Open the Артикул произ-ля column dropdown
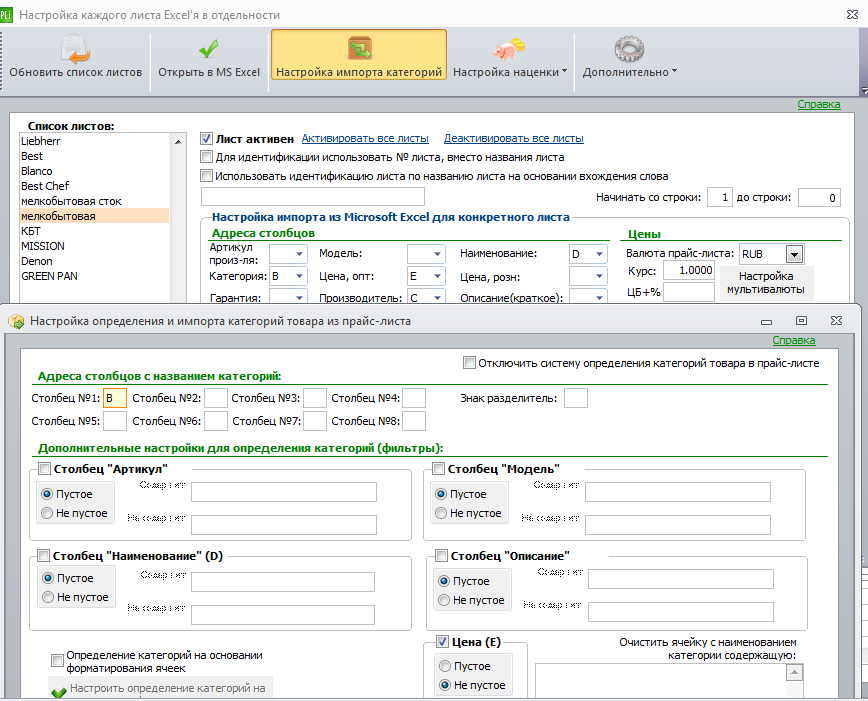Image resolution: width=868 pixels, height=701 pixels. 299,254
